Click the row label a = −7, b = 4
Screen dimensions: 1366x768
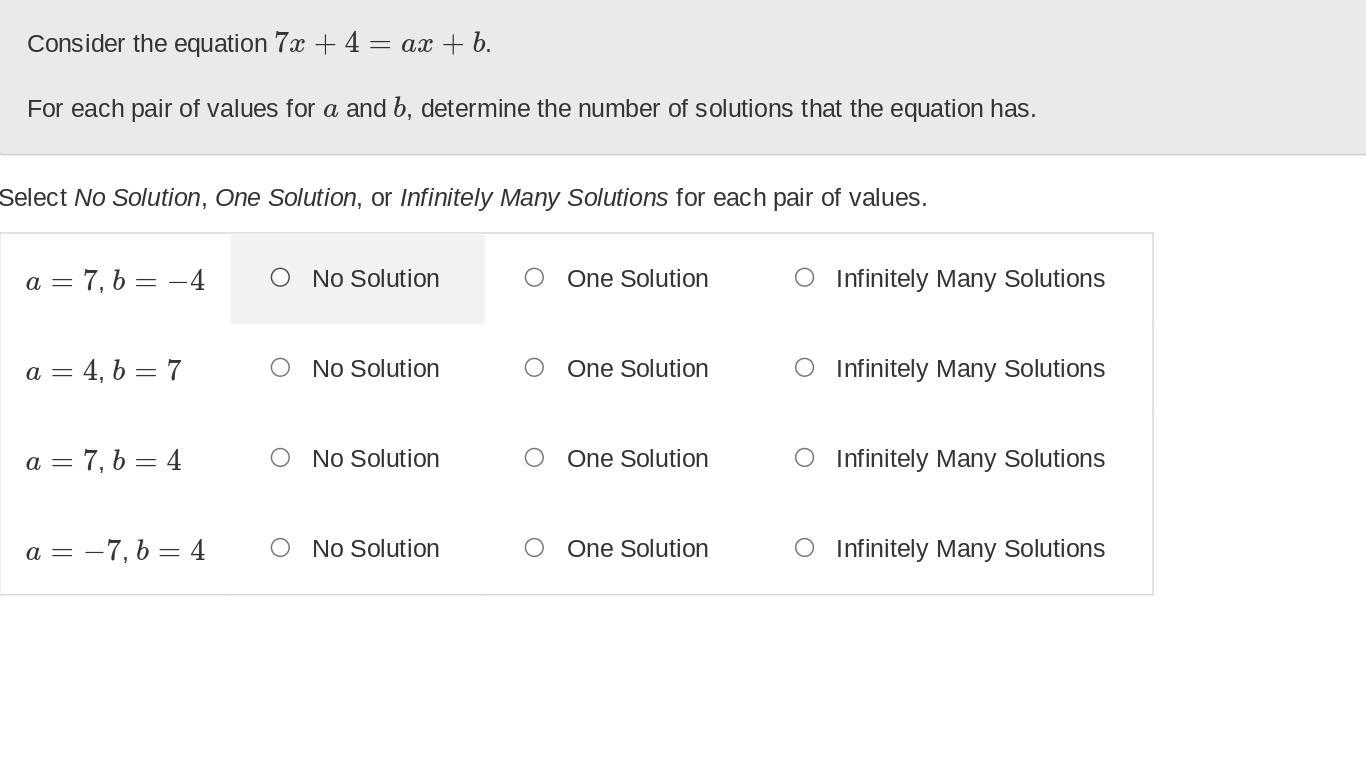tap(115, 551)
